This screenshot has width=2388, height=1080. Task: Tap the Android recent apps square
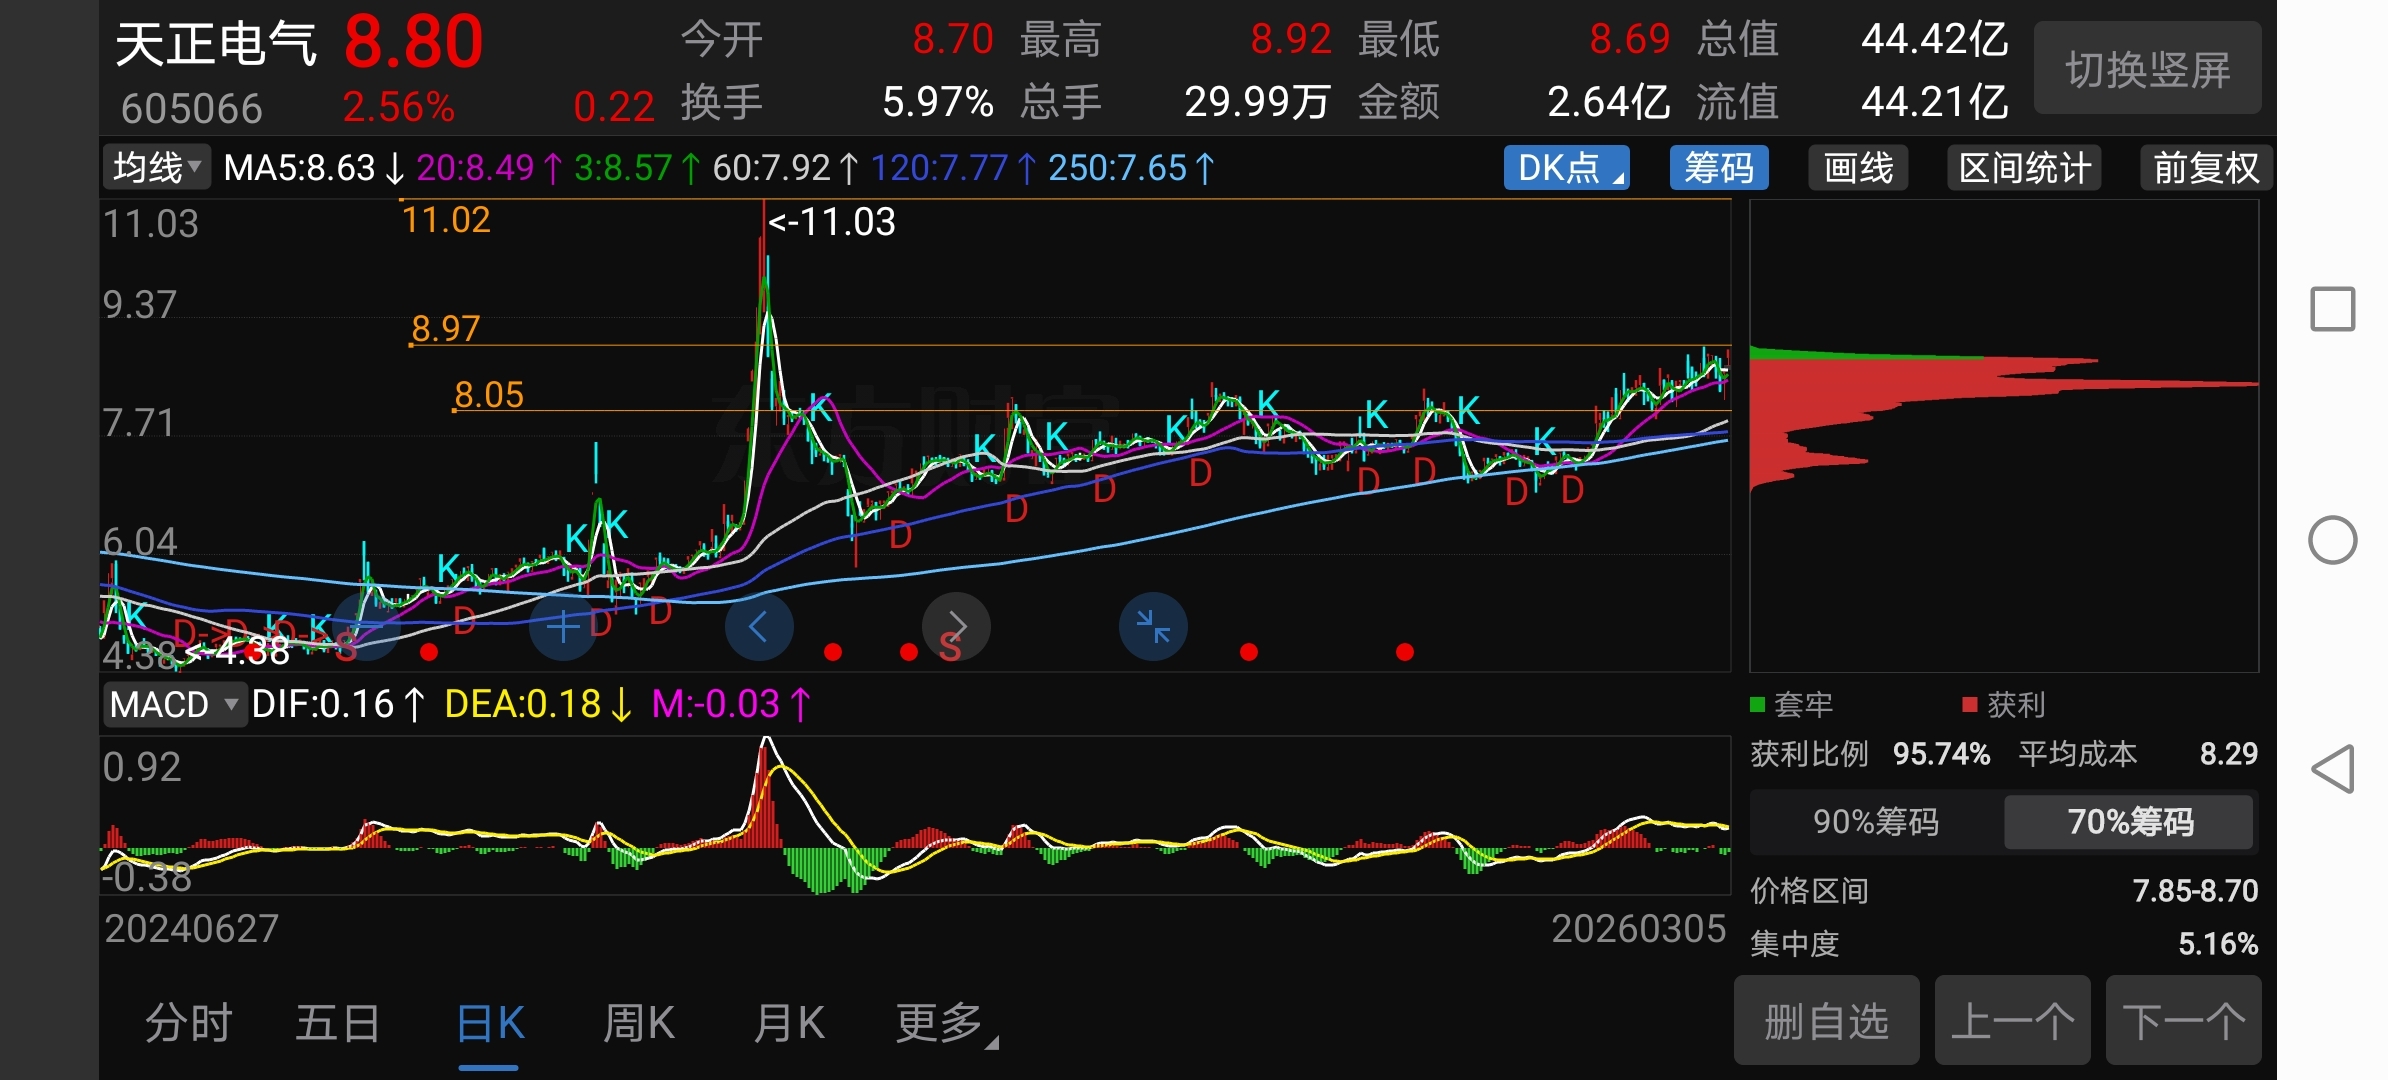point(2332,309)
